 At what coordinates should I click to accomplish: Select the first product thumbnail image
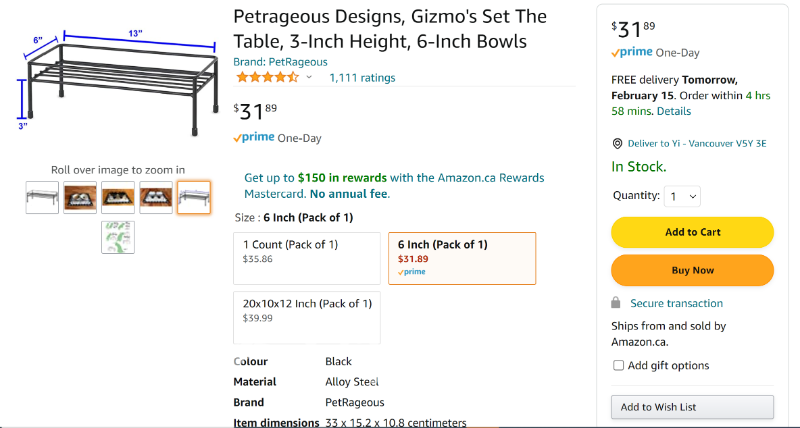(x=42, y=198)
